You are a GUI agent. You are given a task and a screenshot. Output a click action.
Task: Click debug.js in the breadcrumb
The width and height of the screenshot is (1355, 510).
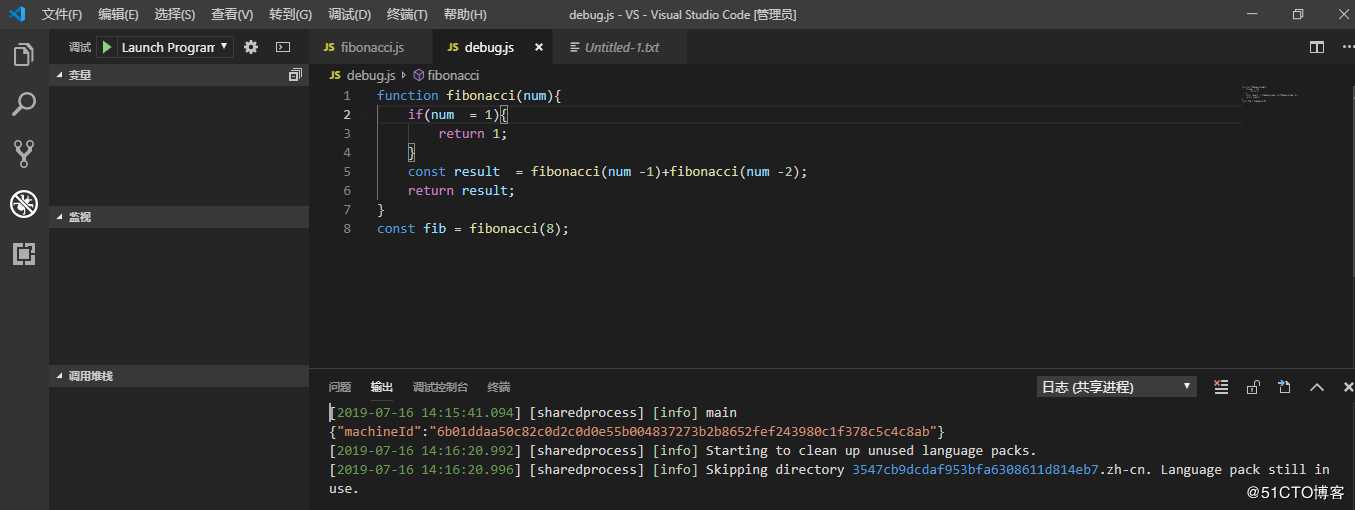[371, 75]
